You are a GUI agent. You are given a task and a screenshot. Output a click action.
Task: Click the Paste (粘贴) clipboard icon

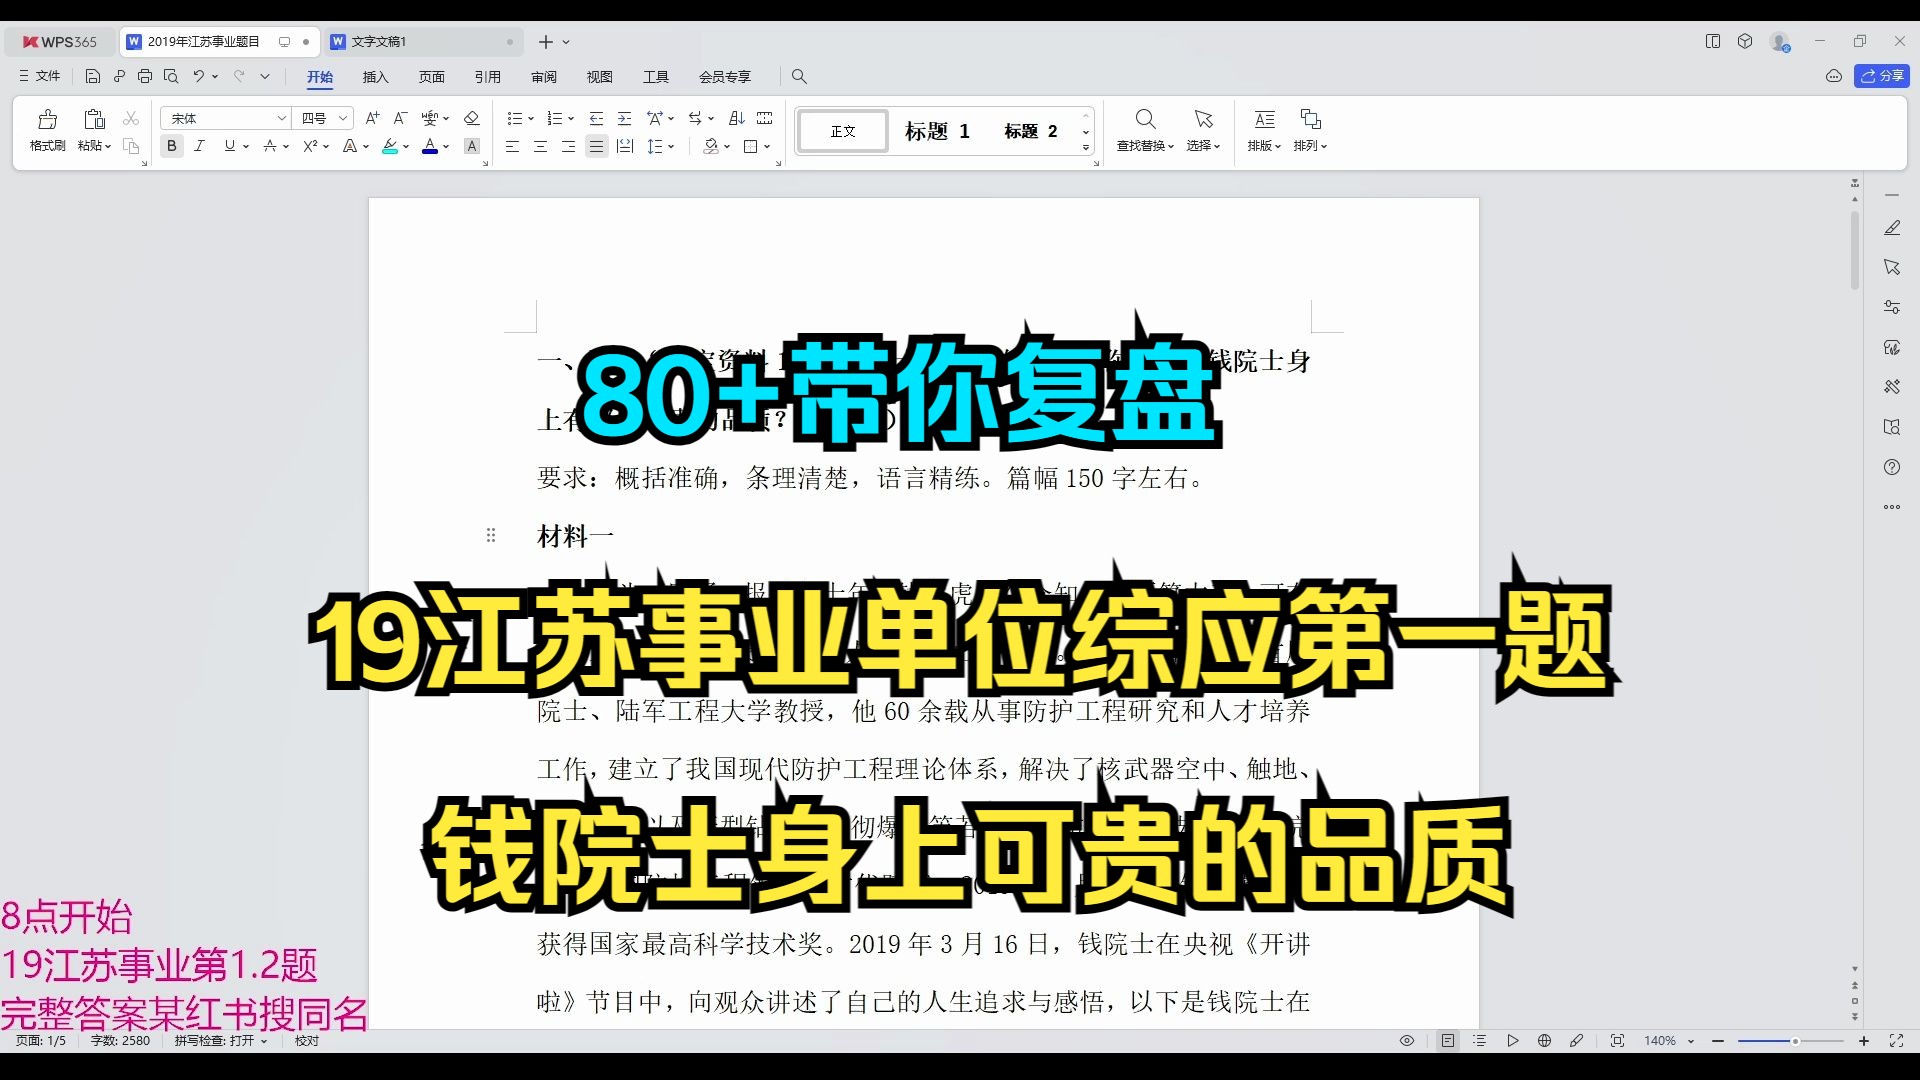95,120
